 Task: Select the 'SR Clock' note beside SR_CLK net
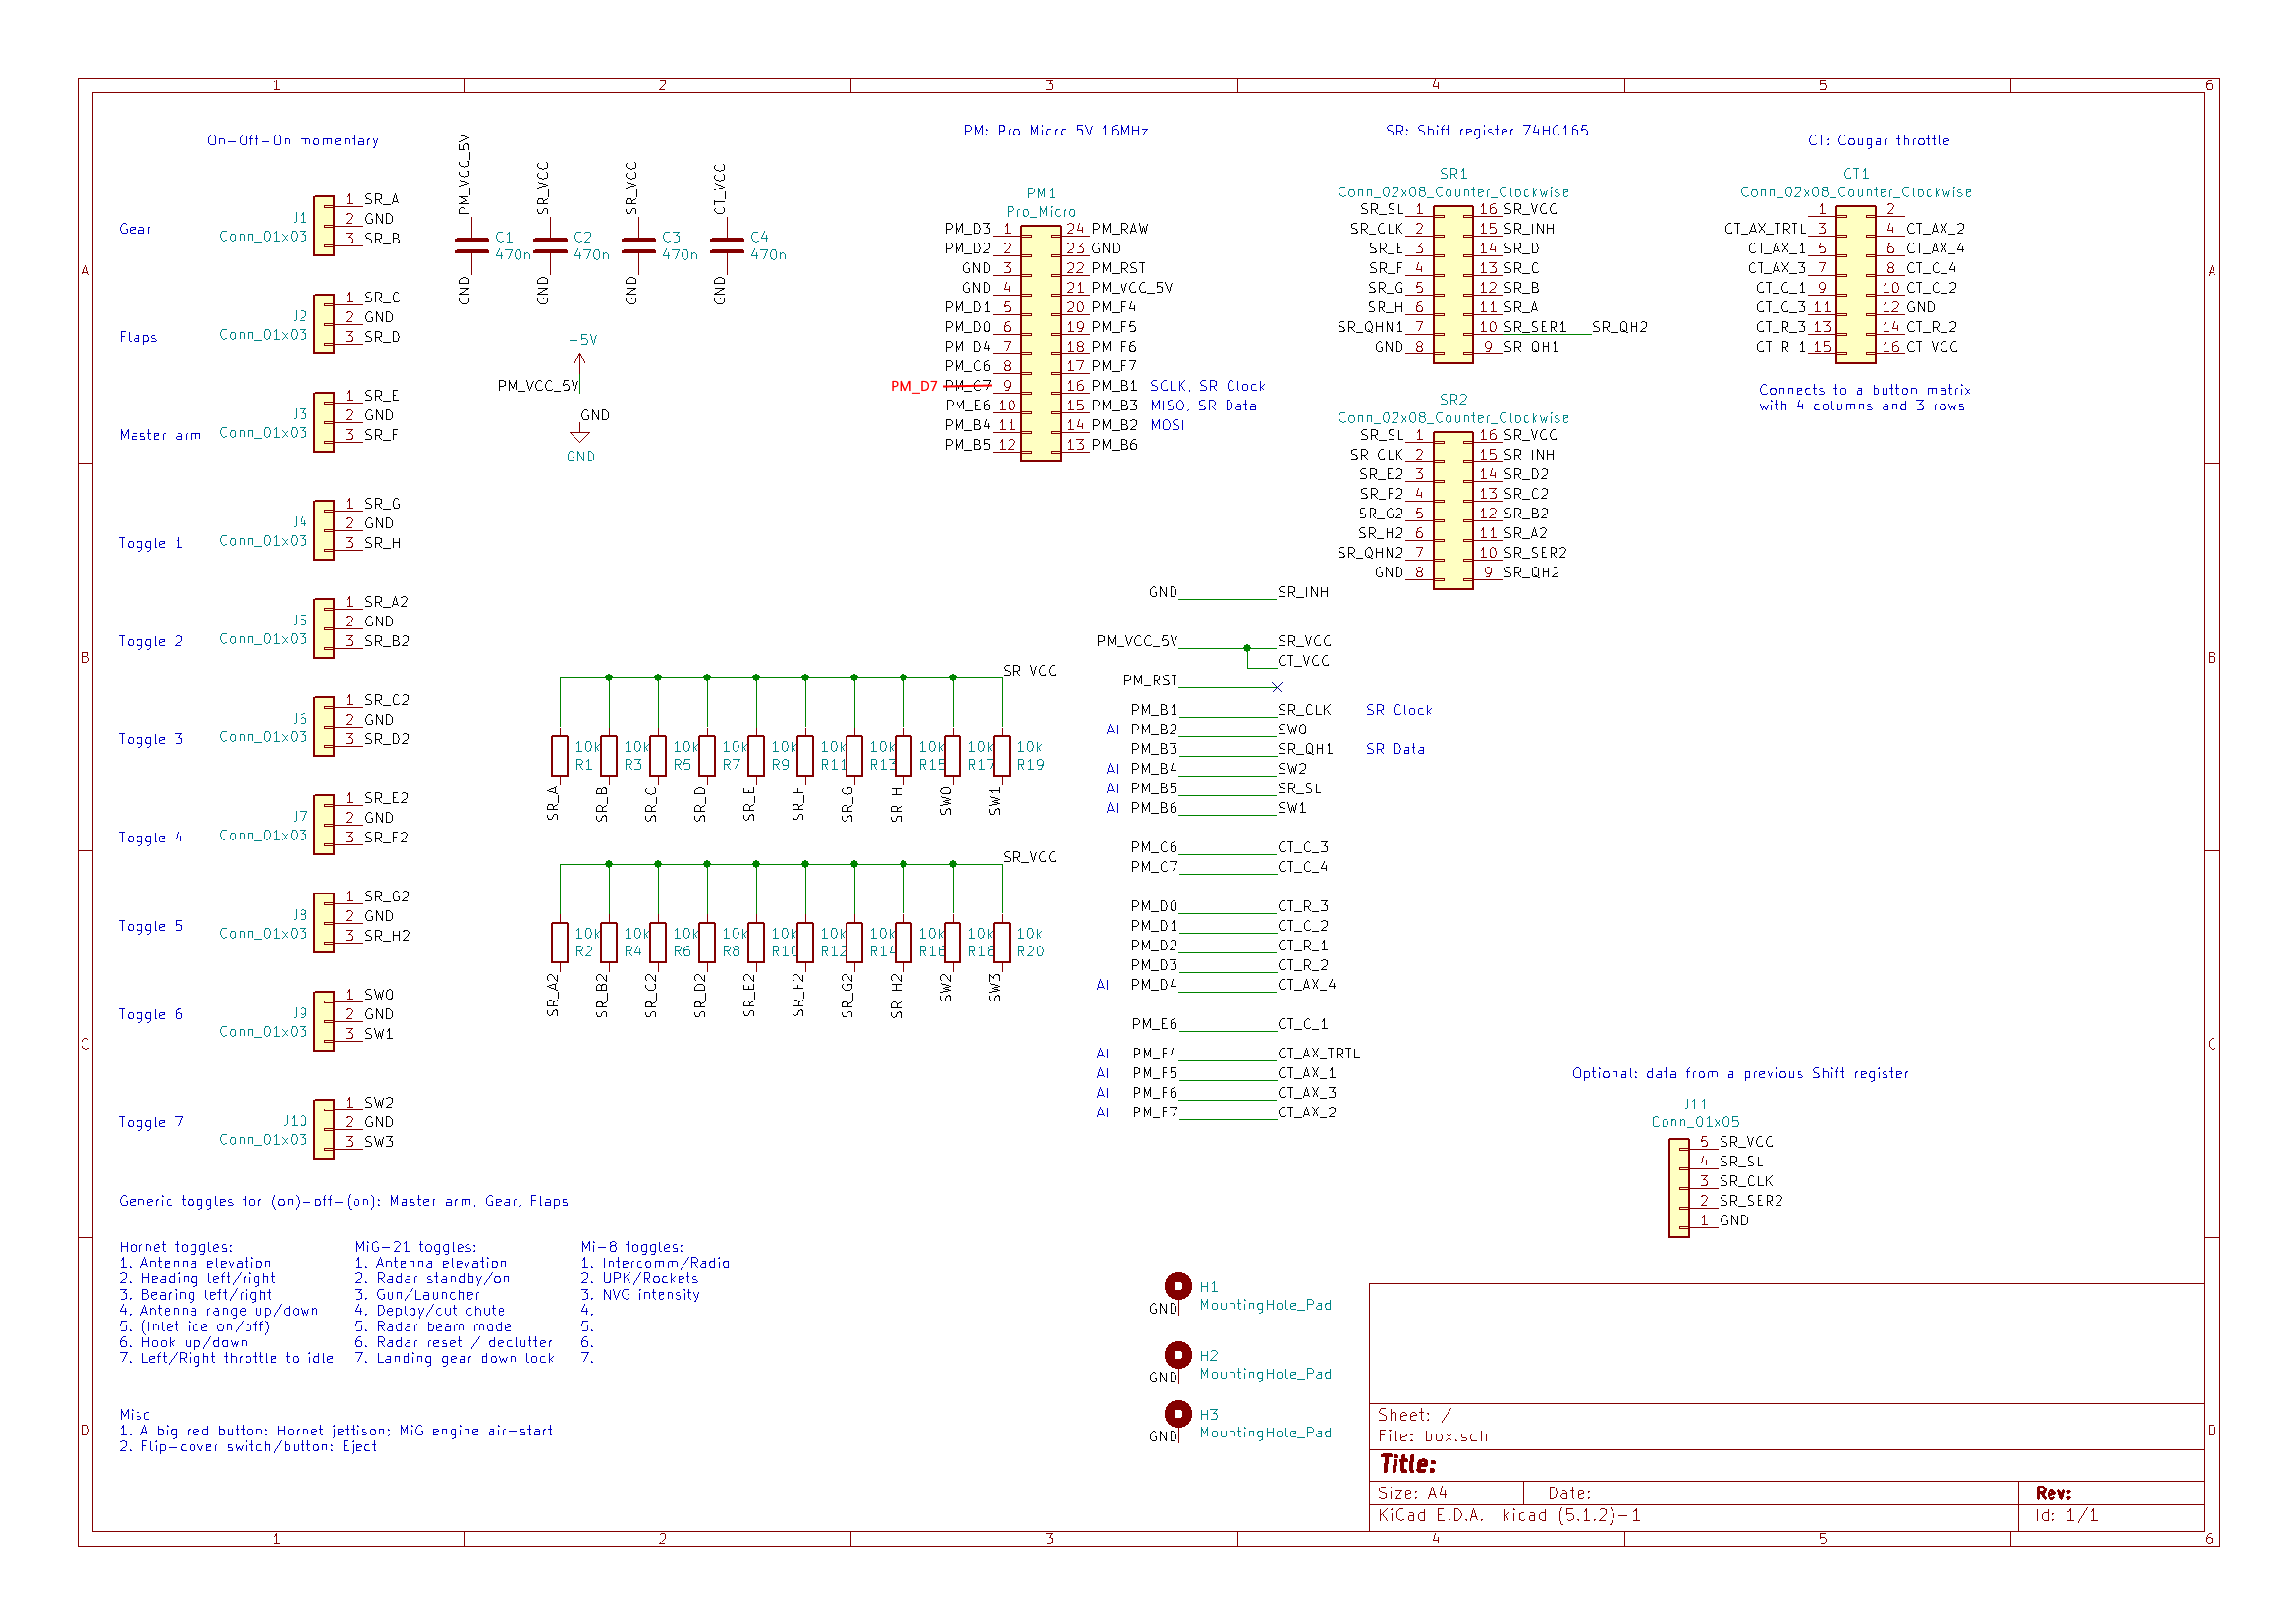[x=1399, y=710]
